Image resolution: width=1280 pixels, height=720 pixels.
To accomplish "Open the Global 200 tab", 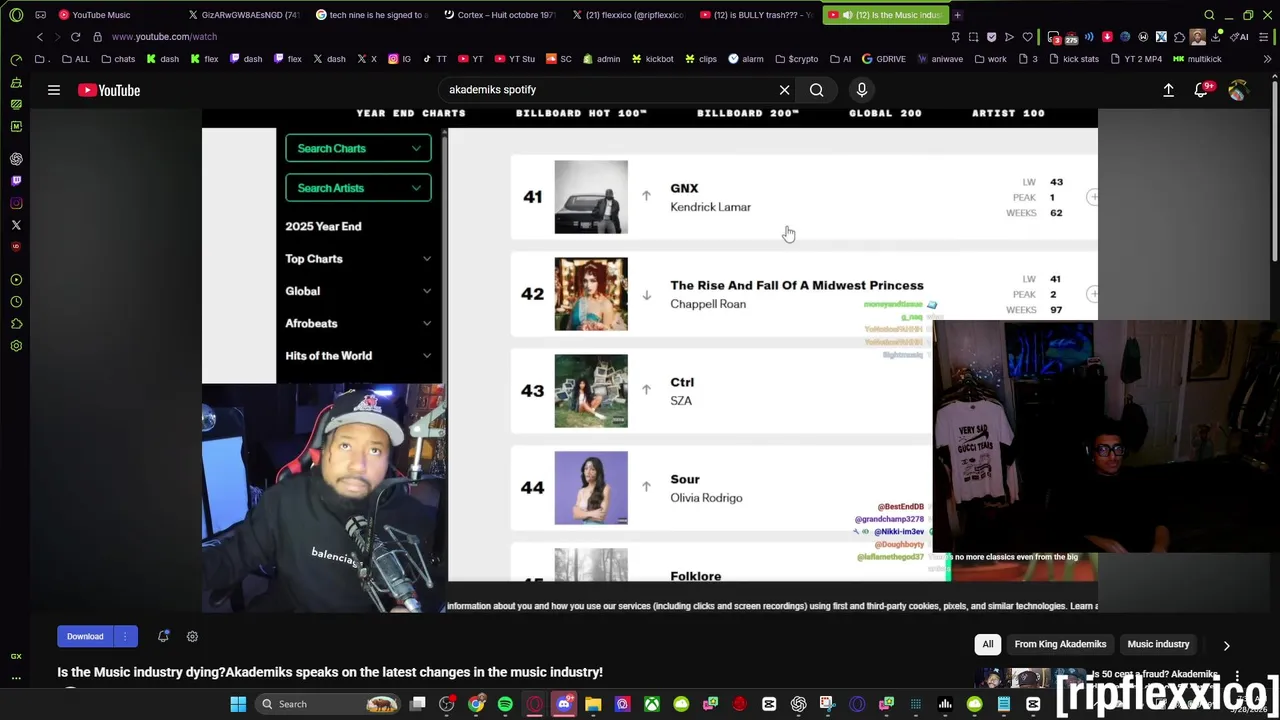I will tap(885, 113).
